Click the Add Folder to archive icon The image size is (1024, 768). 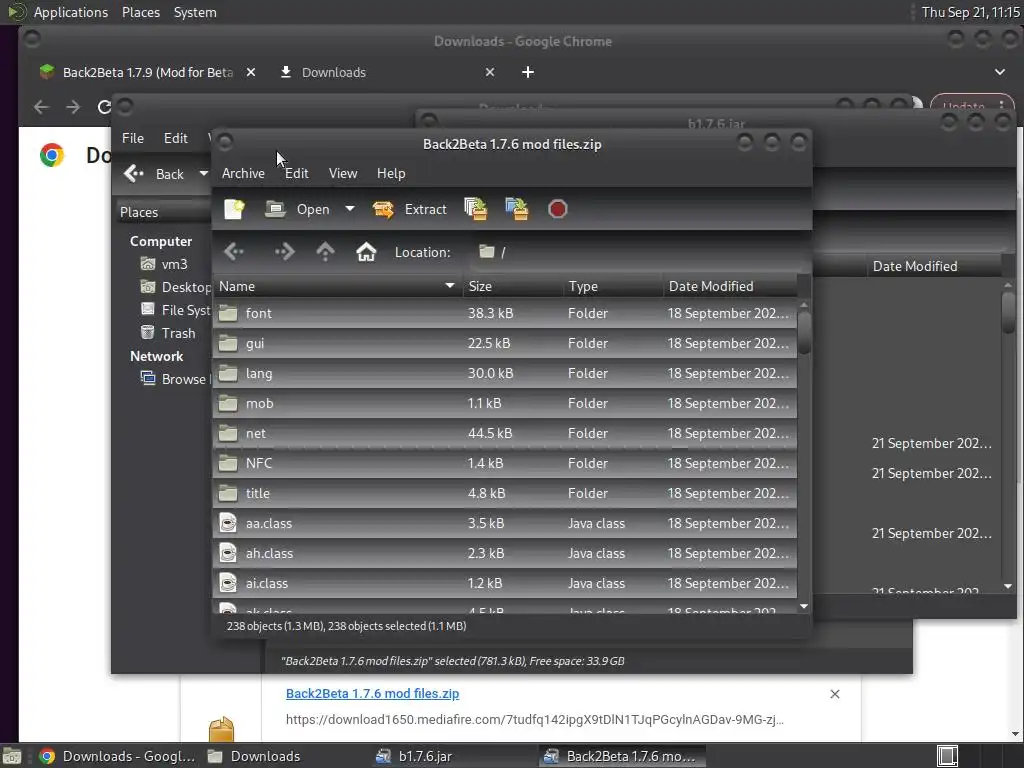click(517, 209)
